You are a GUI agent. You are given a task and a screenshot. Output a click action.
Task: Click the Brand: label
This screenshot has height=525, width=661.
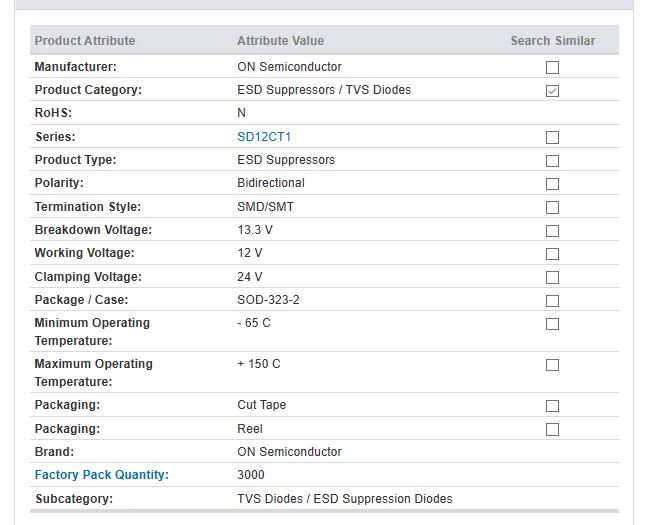54,452
